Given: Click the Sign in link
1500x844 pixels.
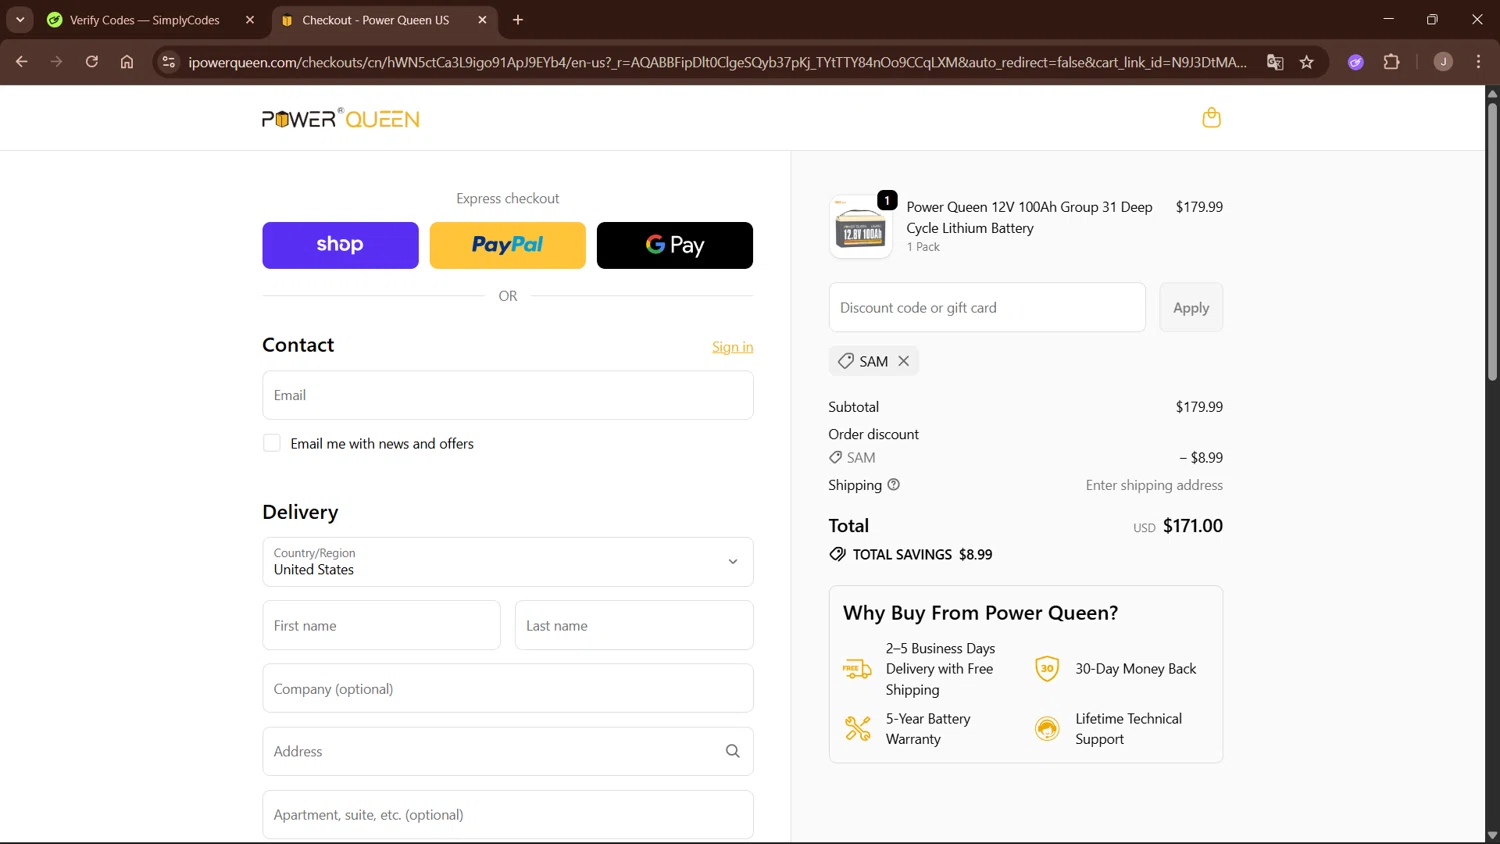Looking at the screenshot, I should pos(733,347).
